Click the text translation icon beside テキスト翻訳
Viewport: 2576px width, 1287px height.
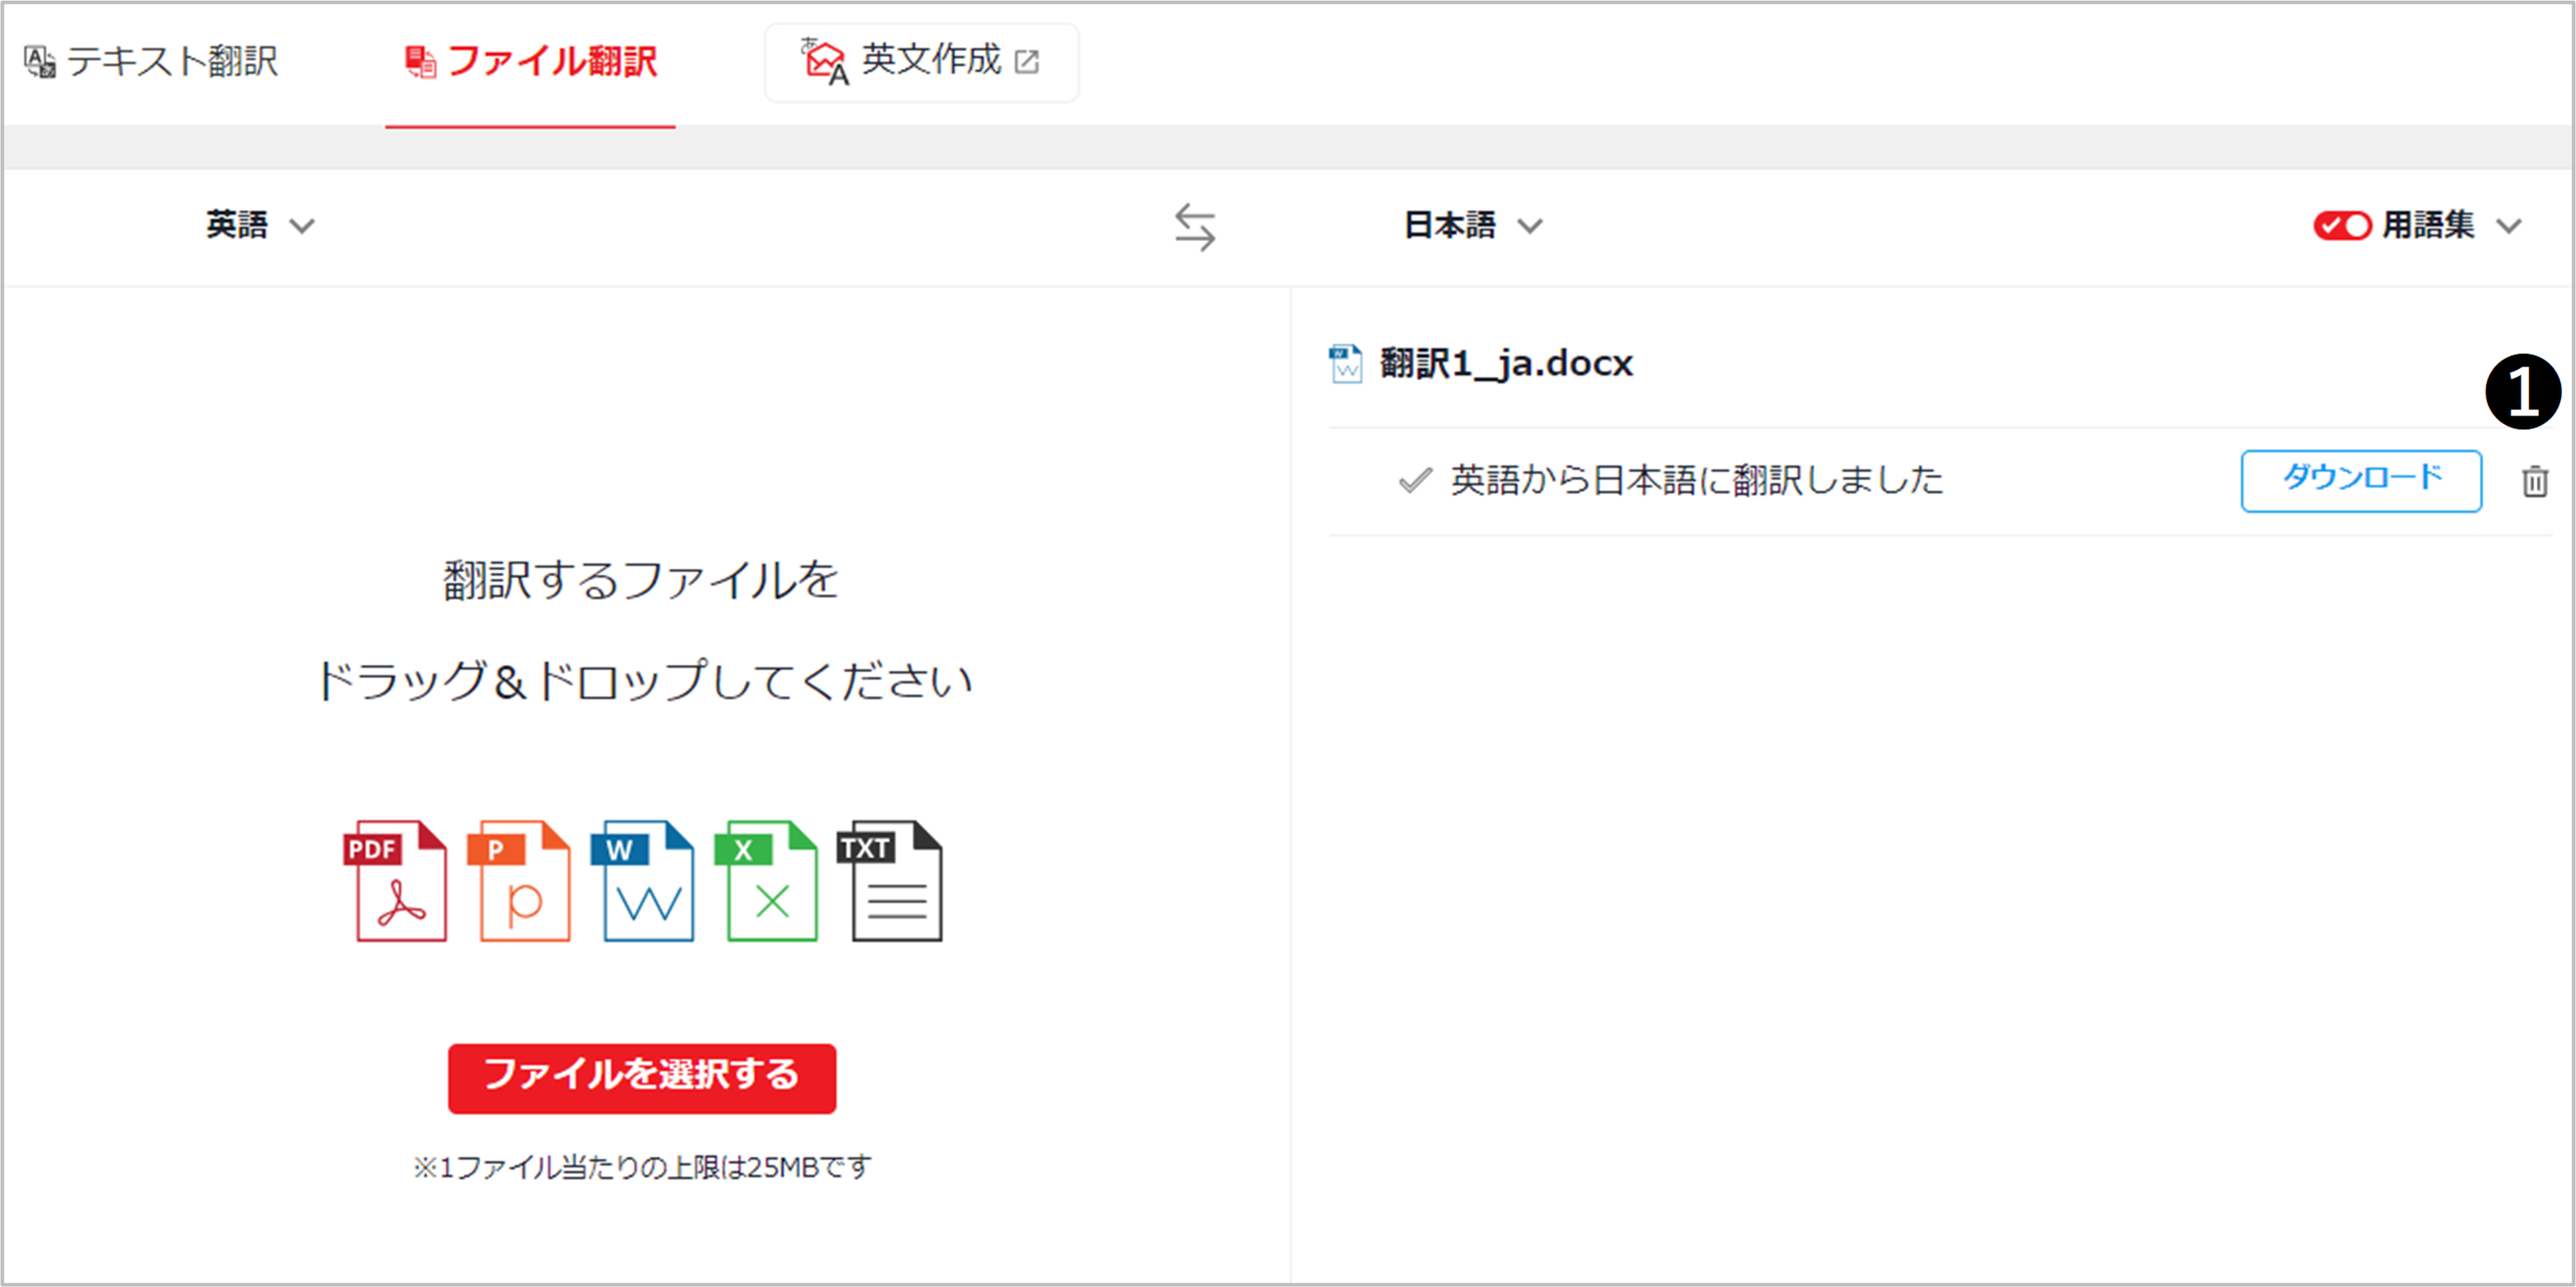click(x=40, y=62)
